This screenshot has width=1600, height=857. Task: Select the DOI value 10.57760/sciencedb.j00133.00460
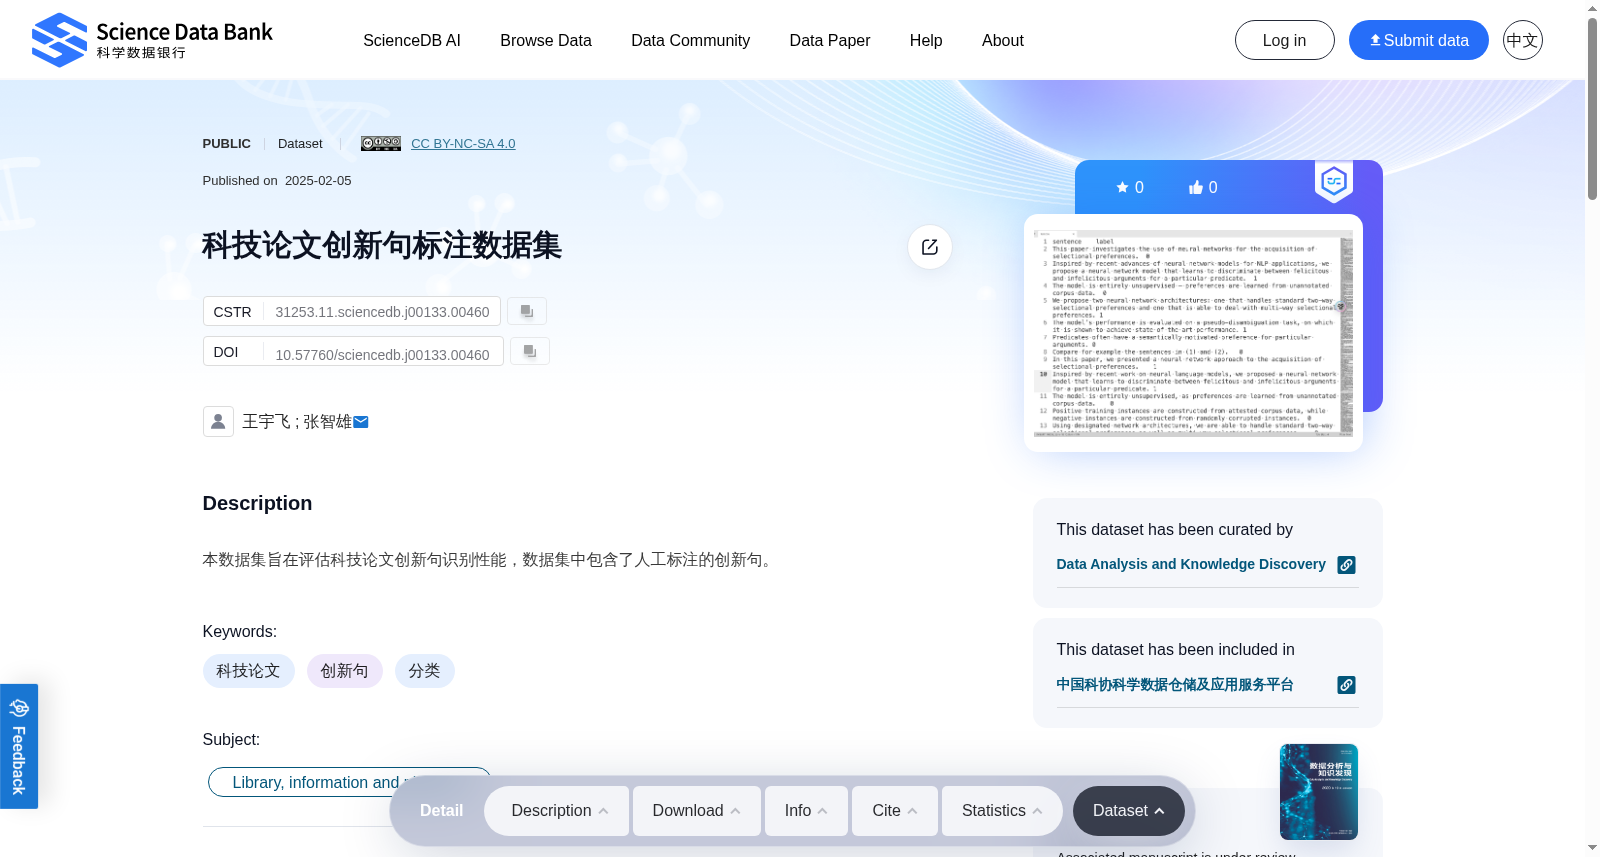(382, 354)
